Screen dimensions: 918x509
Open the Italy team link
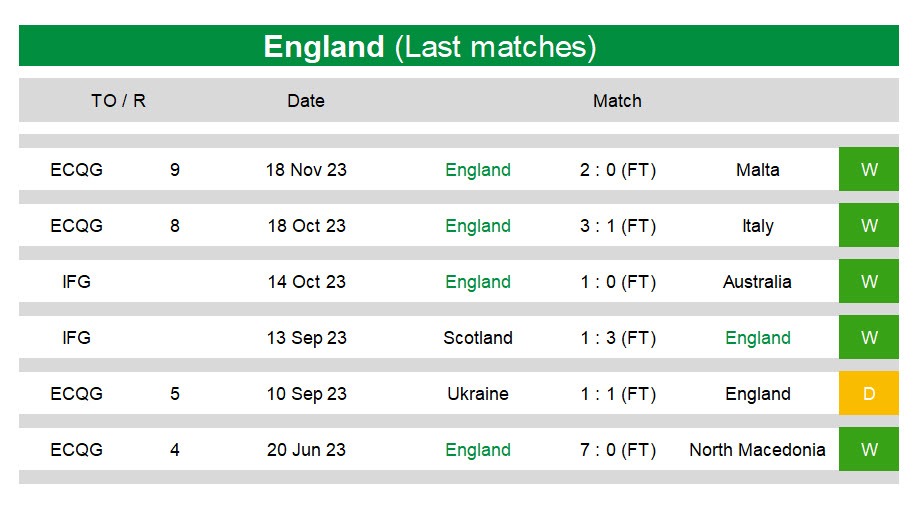pos(758,226)
